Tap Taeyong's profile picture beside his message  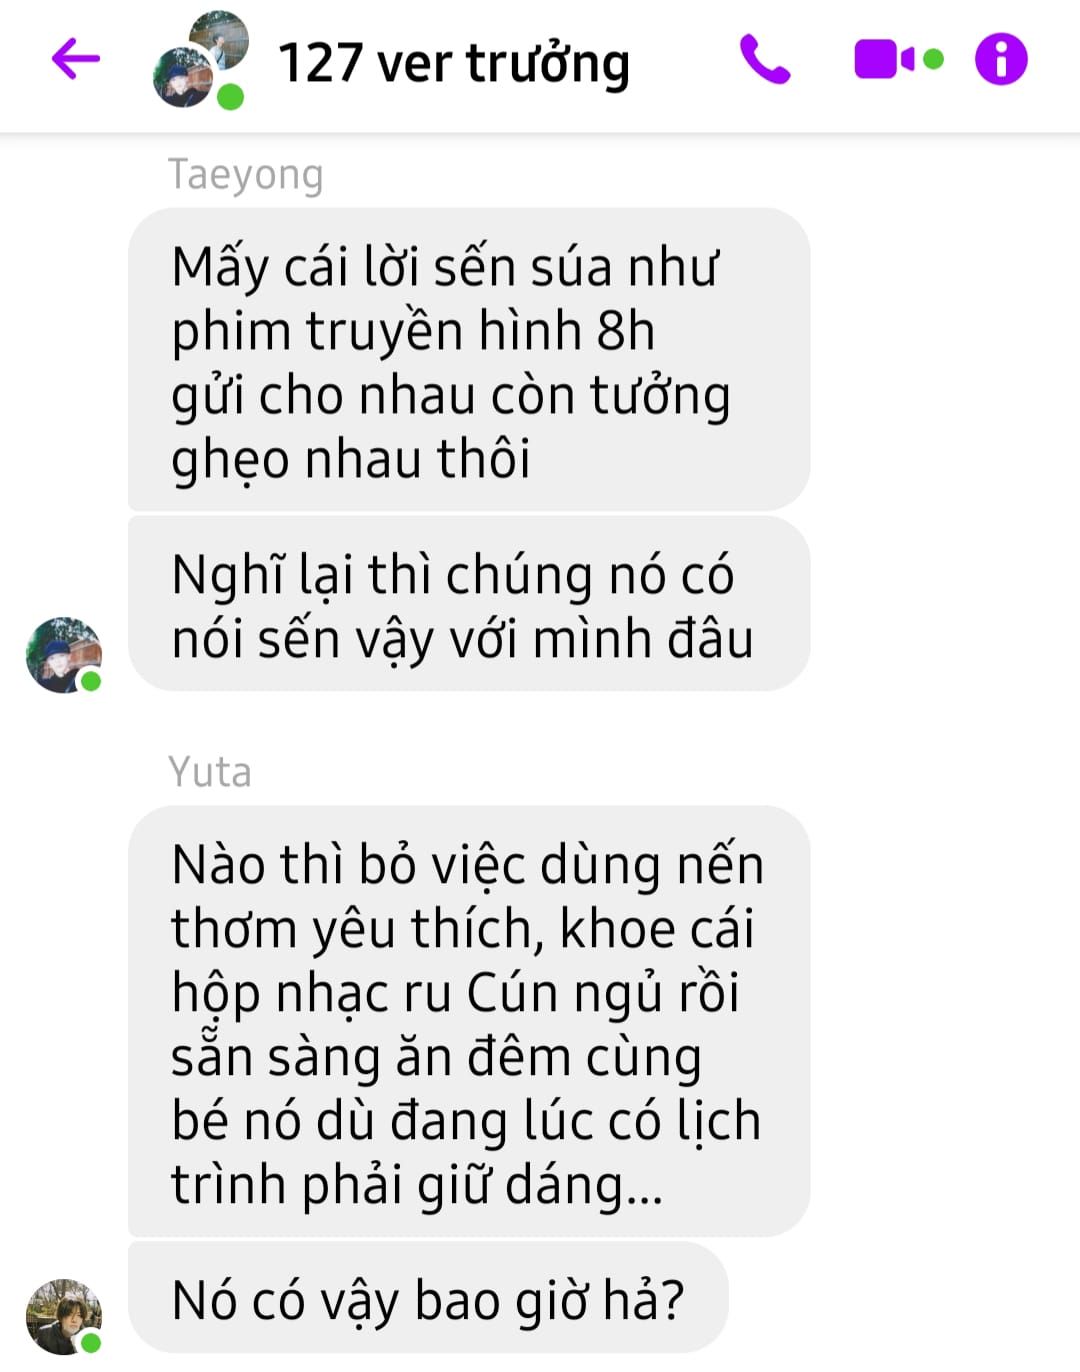pos(63,655)
